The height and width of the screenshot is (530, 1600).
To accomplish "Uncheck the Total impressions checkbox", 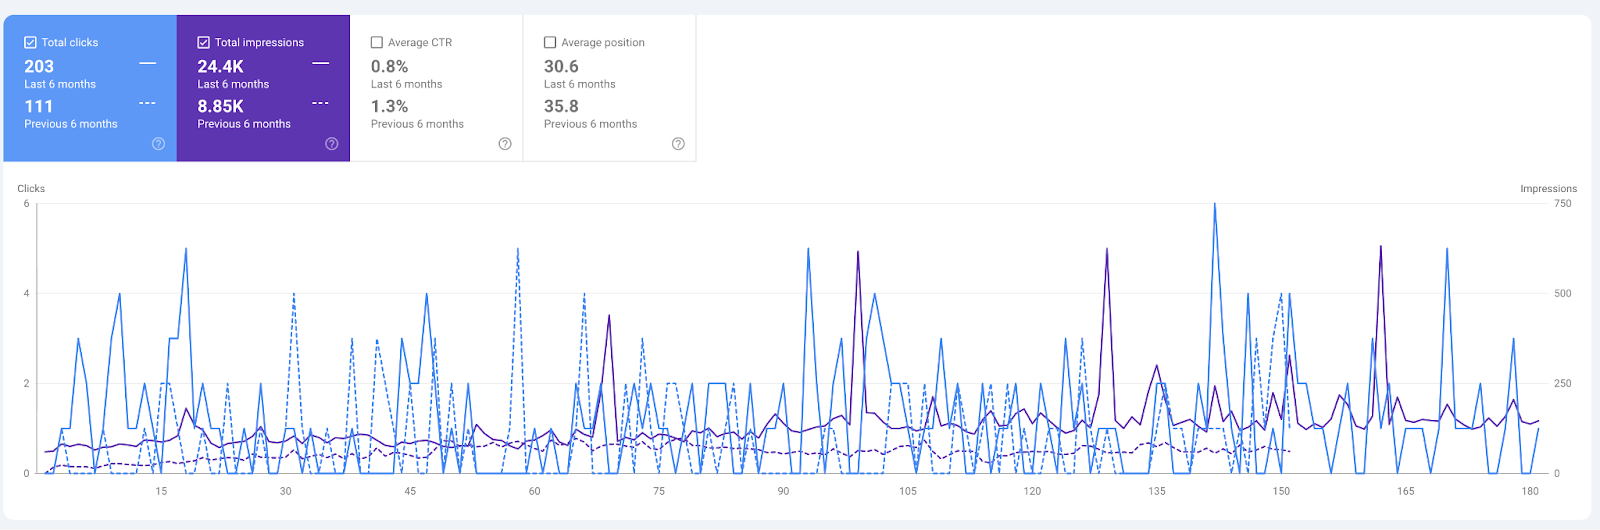I will 204,42.
